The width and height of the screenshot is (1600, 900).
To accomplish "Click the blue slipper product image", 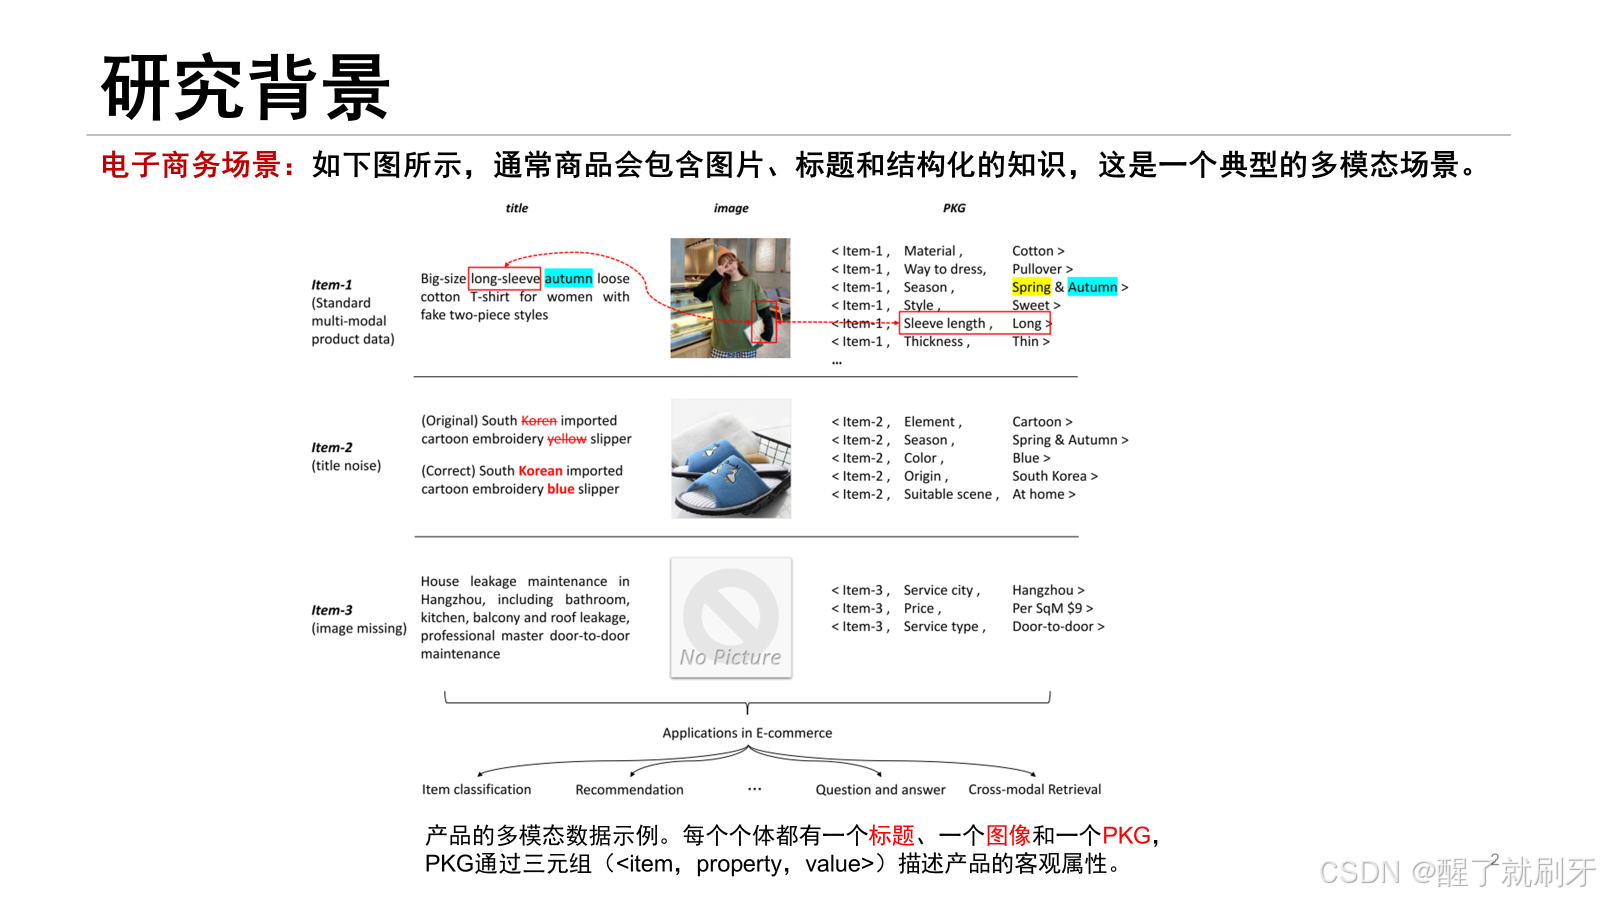I will [731, 459].
